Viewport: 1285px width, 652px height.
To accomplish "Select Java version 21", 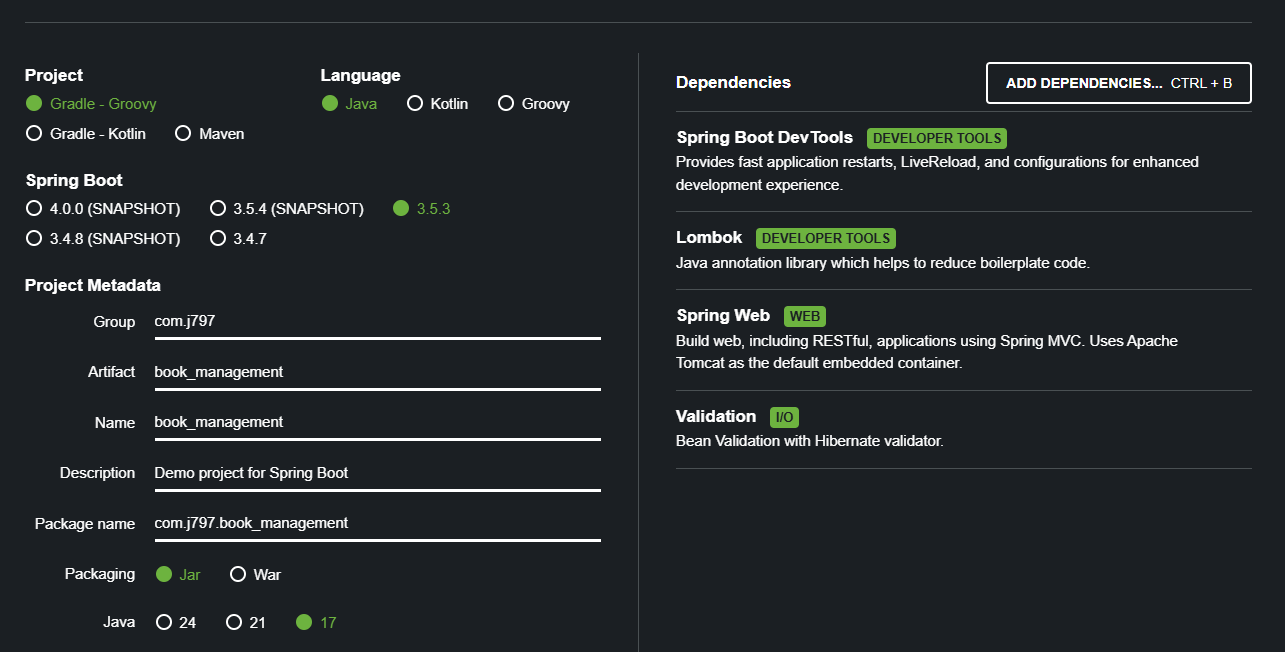I will [246, 623].
